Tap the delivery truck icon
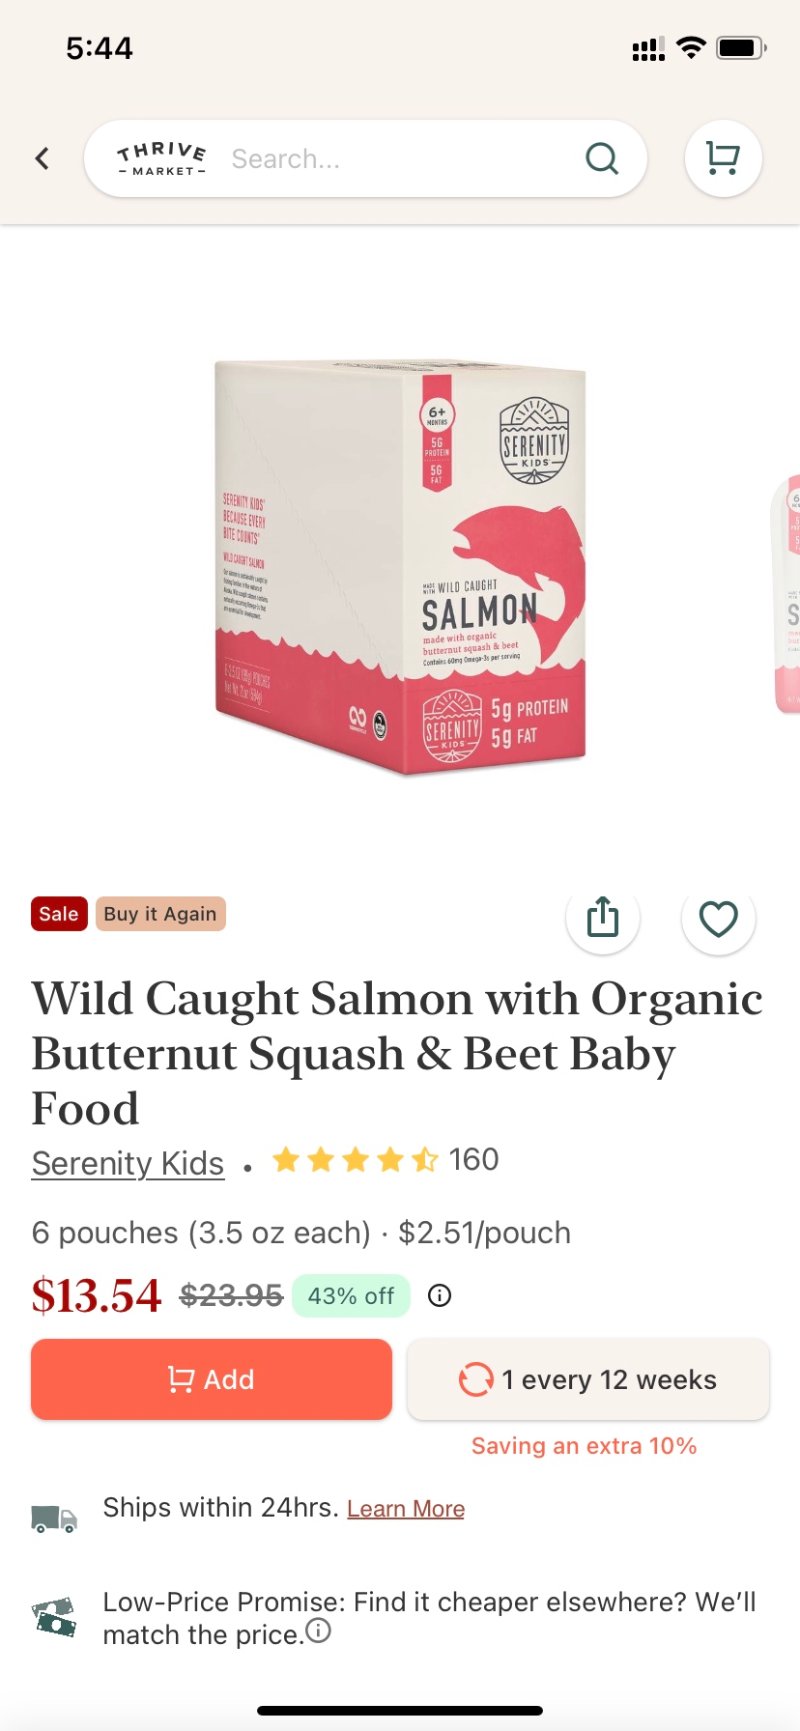The width and height of the screenshot is (800, 1731). coord(54,1519)
